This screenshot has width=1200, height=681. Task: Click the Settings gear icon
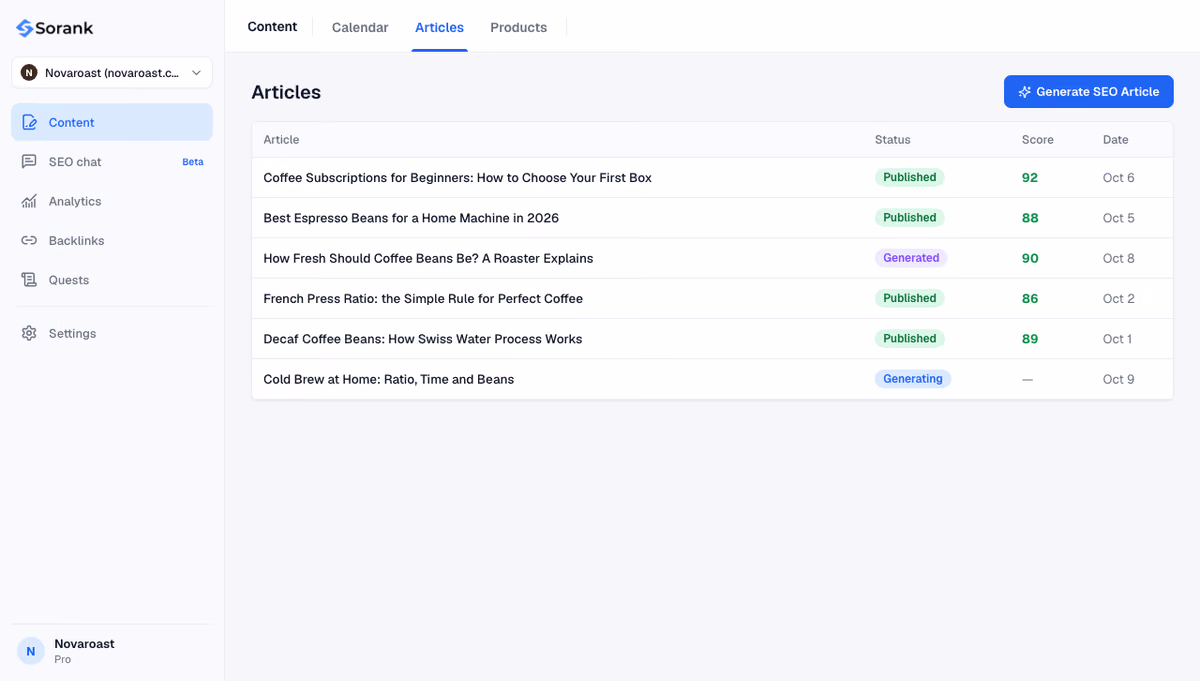pos(29,333)
